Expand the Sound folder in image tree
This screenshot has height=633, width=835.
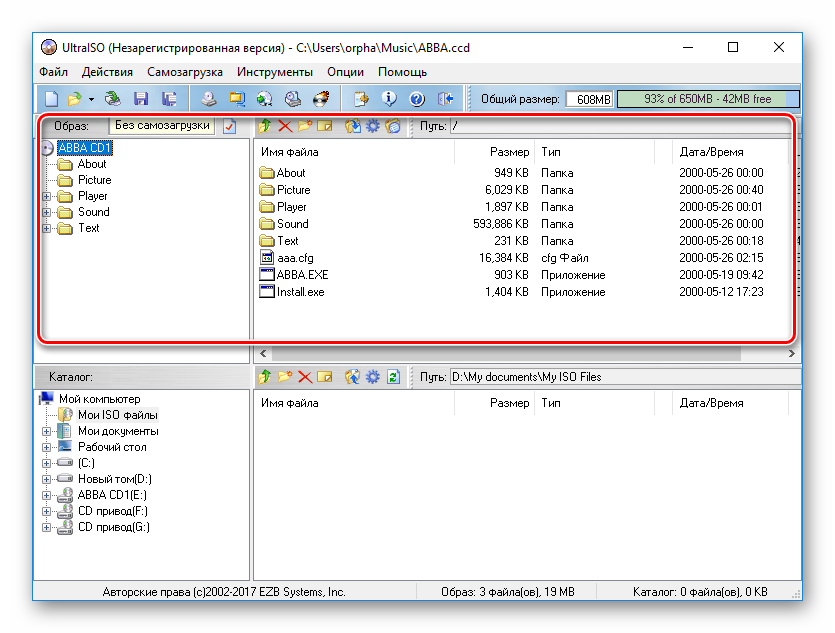click(46, 212)
